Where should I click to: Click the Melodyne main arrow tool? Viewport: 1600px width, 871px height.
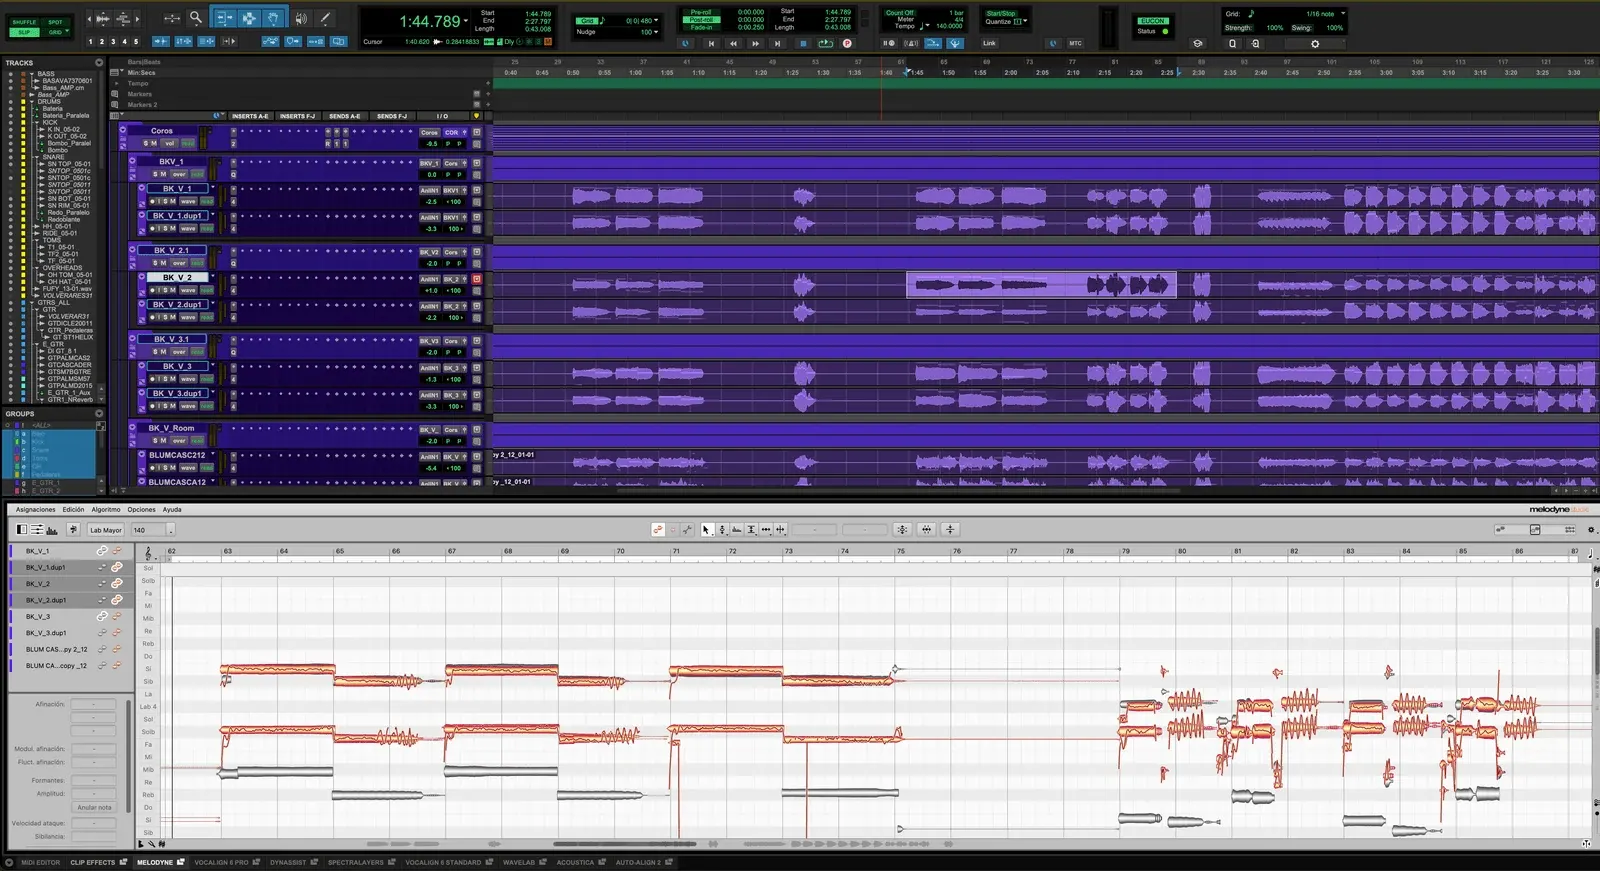(x=706, y=530)
